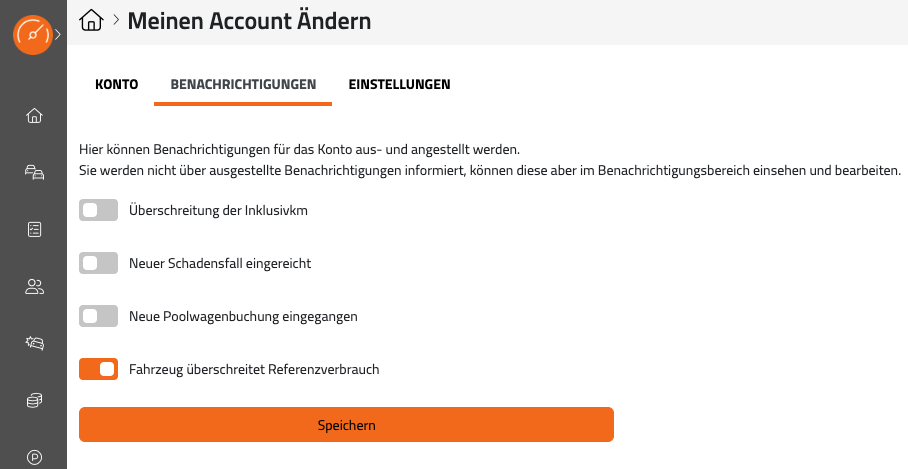Viewport: 908px width, 469px height.
Task: Click the breadcrumb home icon
Action: (x=91, y=20)
